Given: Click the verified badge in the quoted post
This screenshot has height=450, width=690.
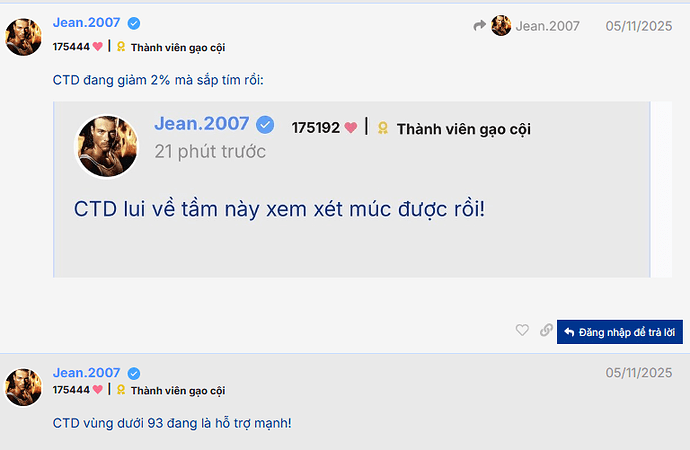Looking at the screenshot, I should click(265, 124).
